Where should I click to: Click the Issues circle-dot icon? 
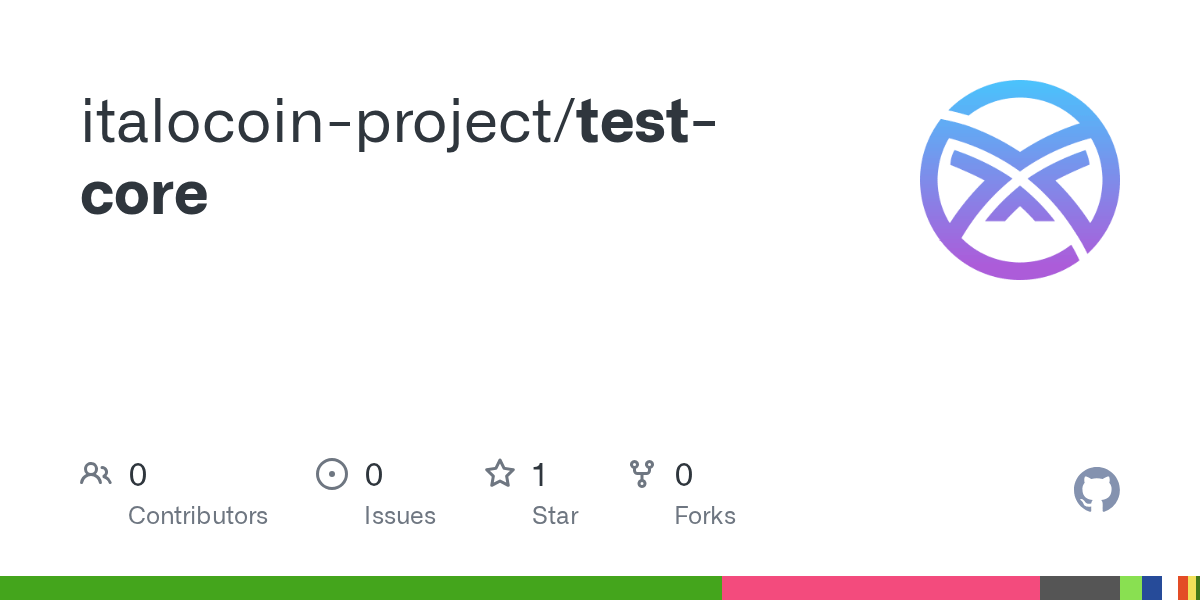(331, 474)
